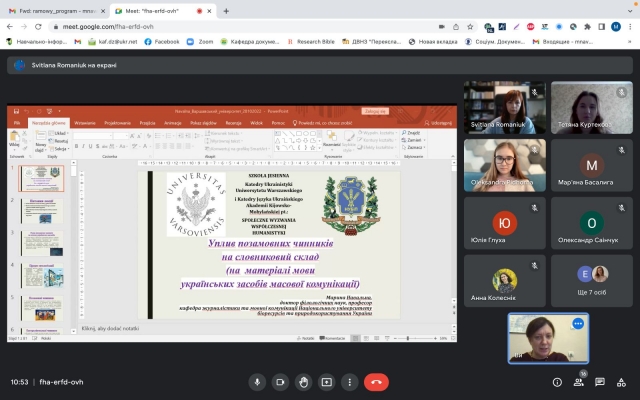Open more options three-dot menu in Meet
Image resolution: width=640 pixels, height=400 pixels.
pos(349,382)
